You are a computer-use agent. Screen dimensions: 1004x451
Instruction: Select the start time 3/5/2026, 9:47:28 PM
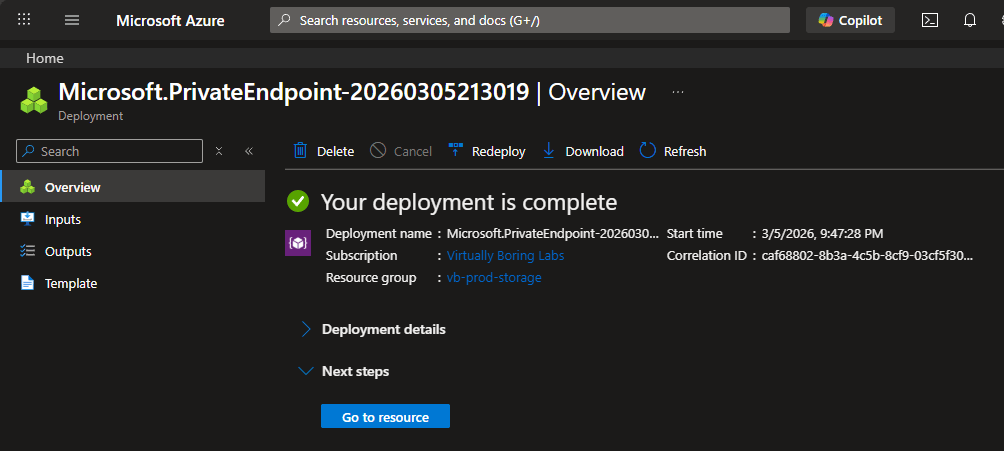coord(822,234)
